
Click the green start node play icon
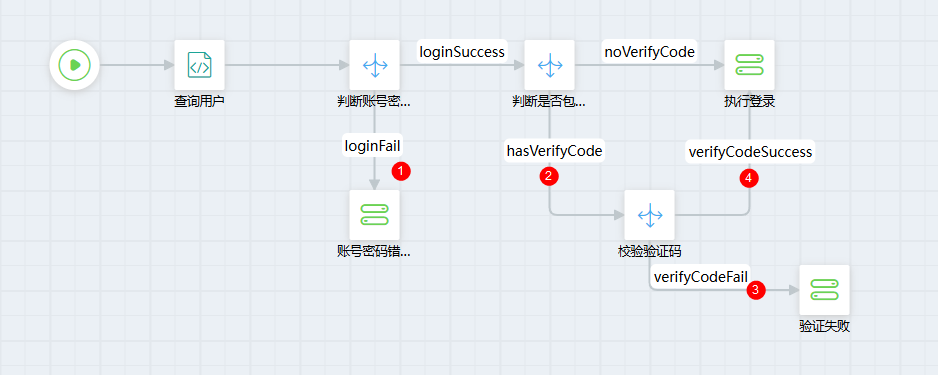point(74,65)
